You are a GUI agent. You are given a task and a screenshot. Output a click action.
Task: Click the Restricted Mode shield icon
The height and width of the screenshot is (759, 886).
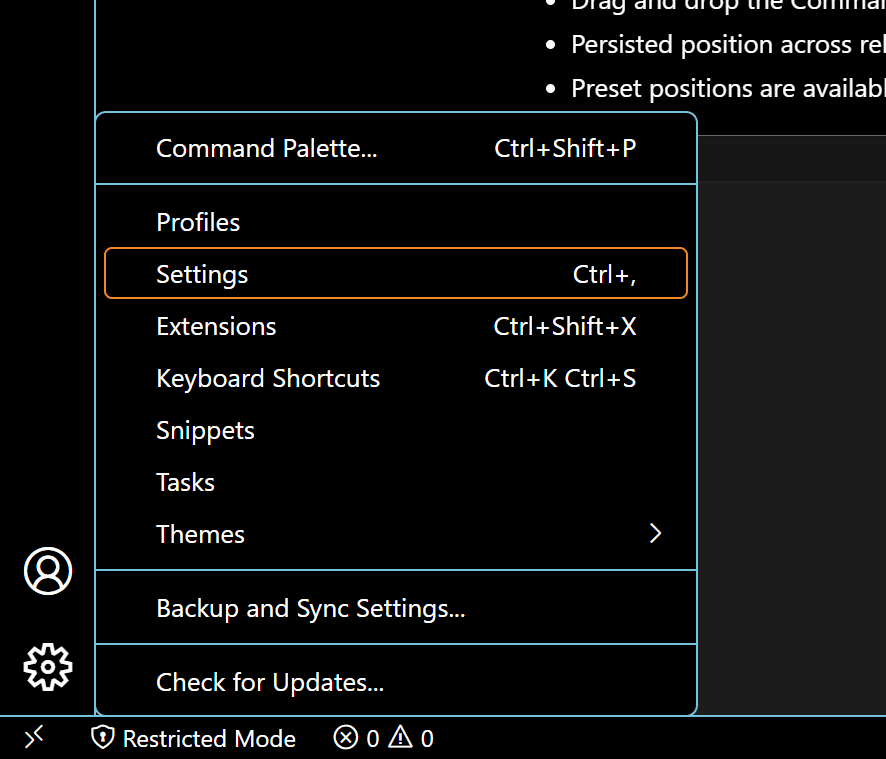[103, 738]
